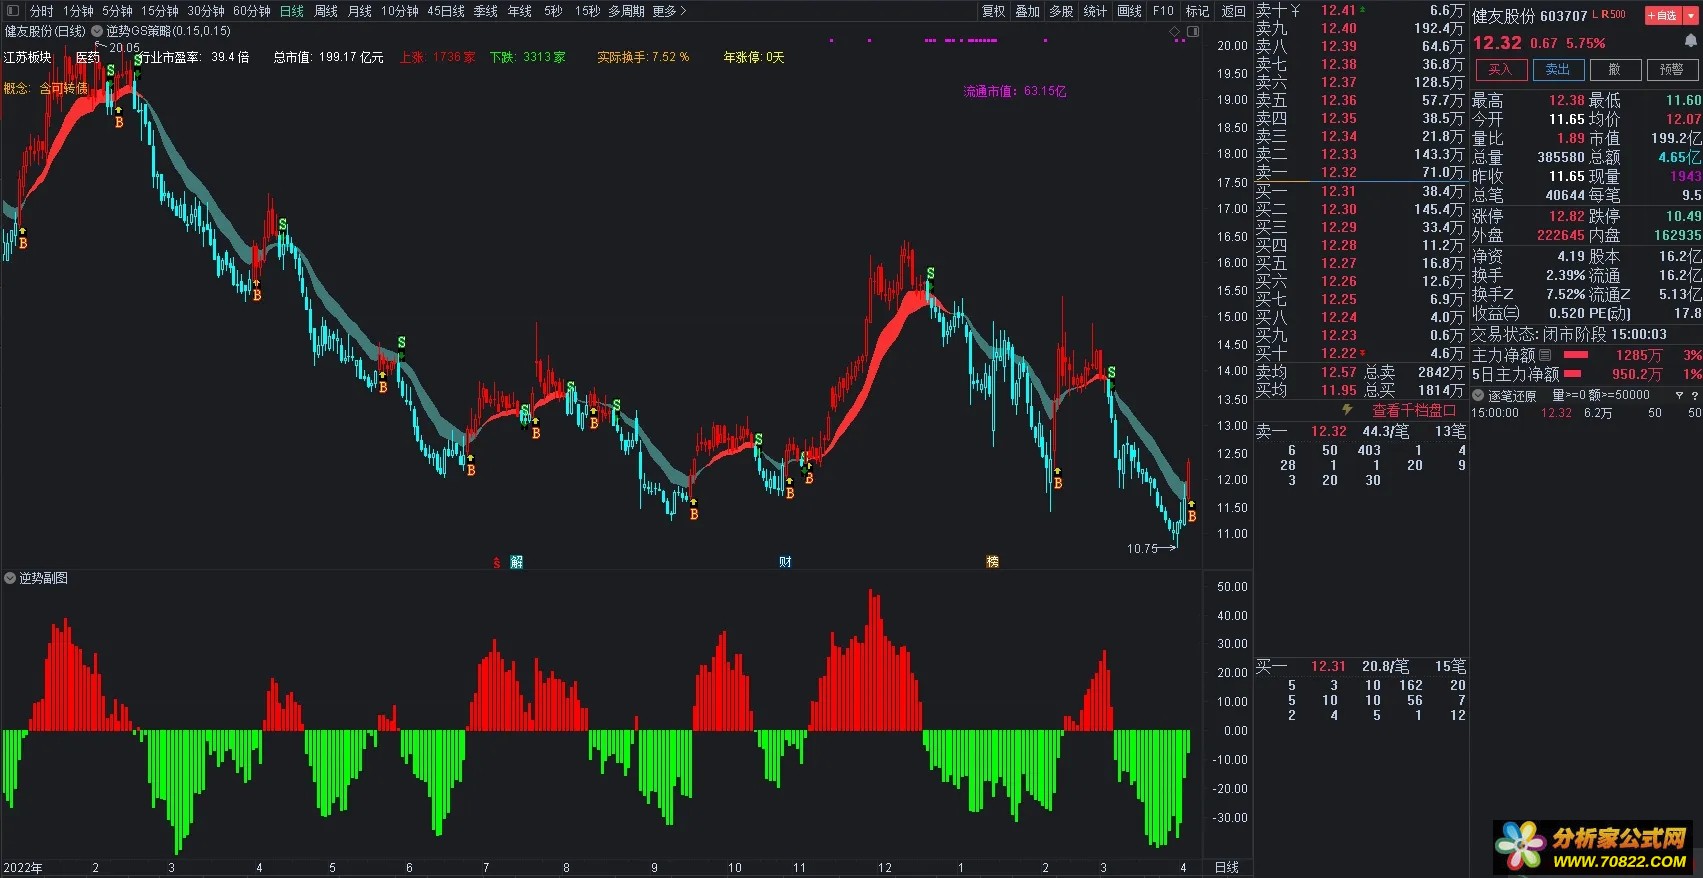The image size is (1703, 878).
Task: Select the 15秒 period
Action: pyautogui.click(x=587, y=11)
